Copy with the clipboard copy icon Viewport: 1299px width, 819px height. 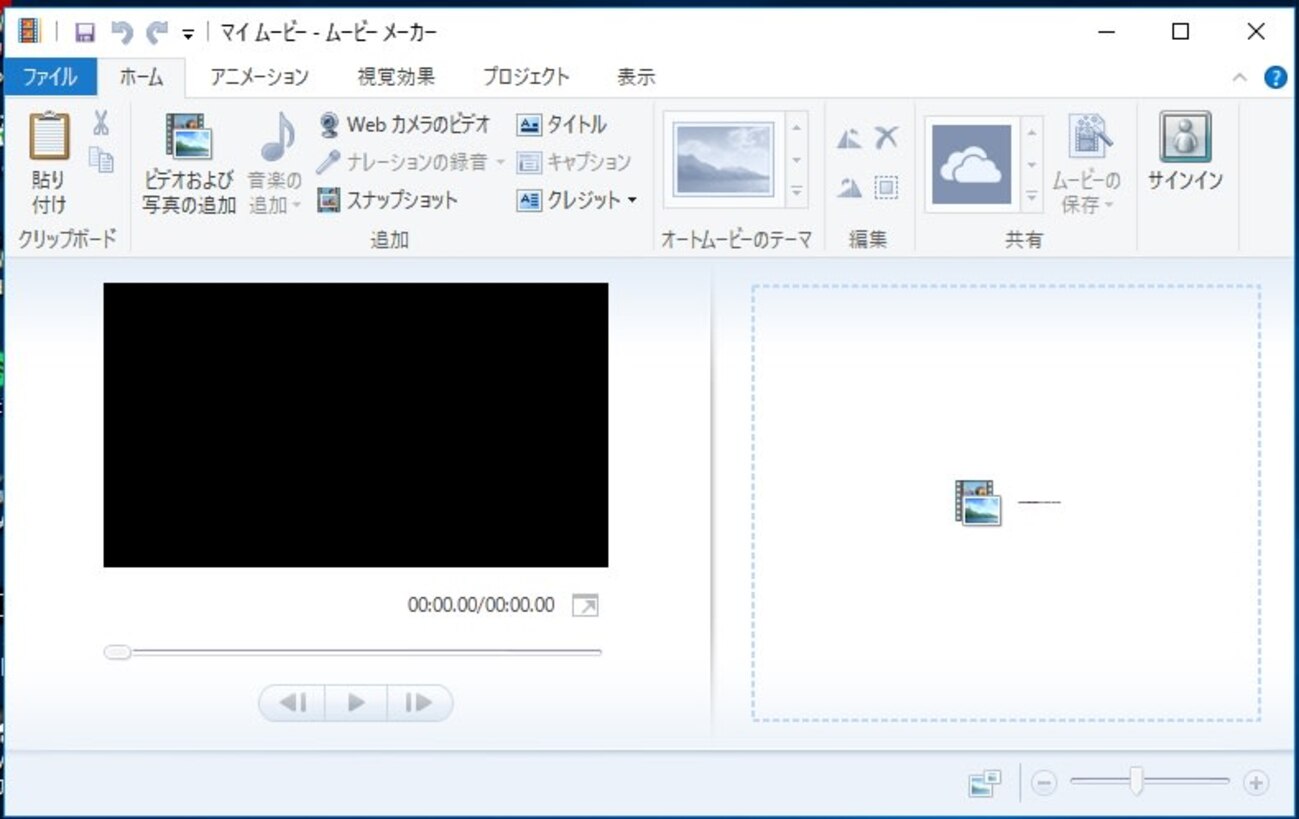pos(101,159)
